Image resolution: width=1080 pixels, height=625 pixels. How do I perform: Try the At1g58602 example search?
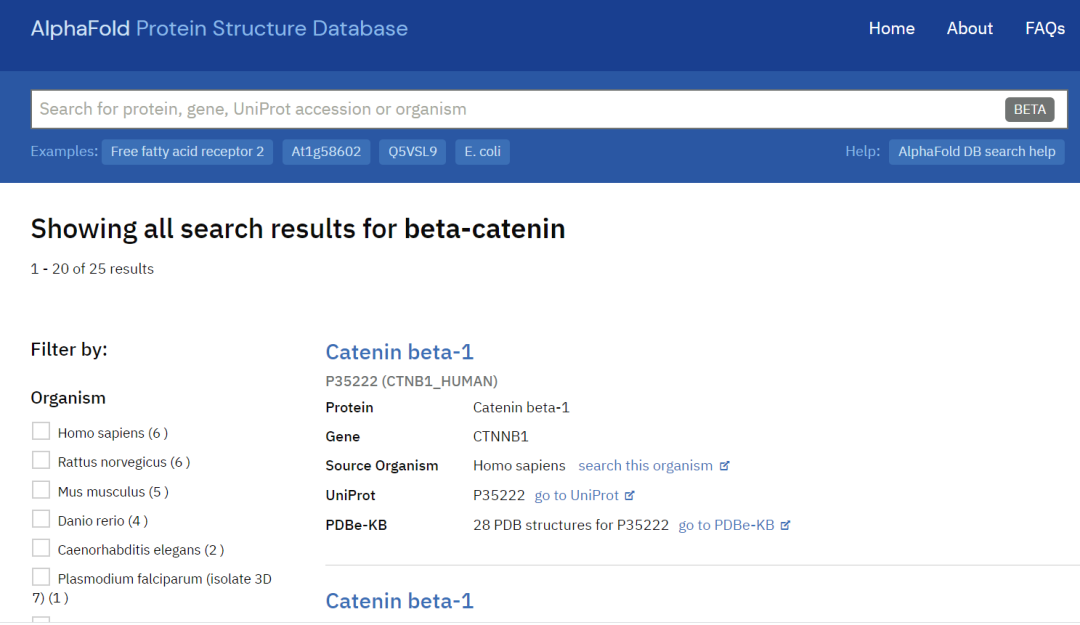[x=326, y=152]
